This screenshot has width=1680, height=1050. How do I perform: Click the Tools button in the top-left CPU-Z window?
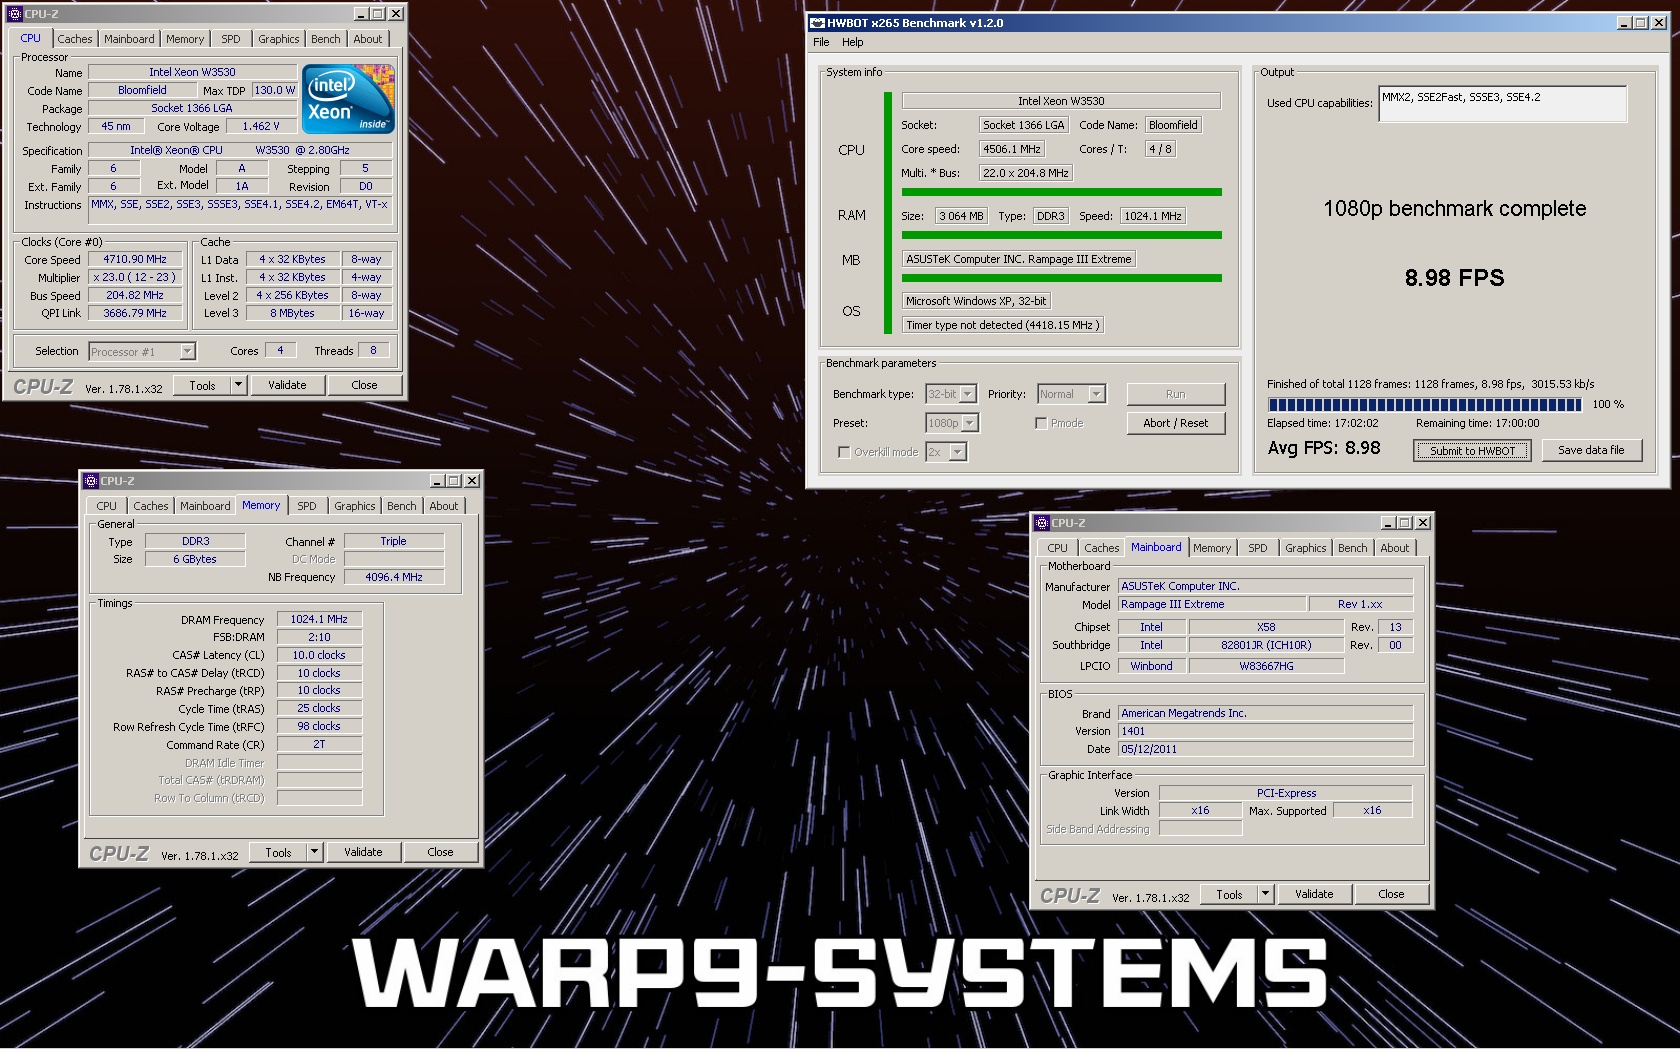(x=203, y=385)
